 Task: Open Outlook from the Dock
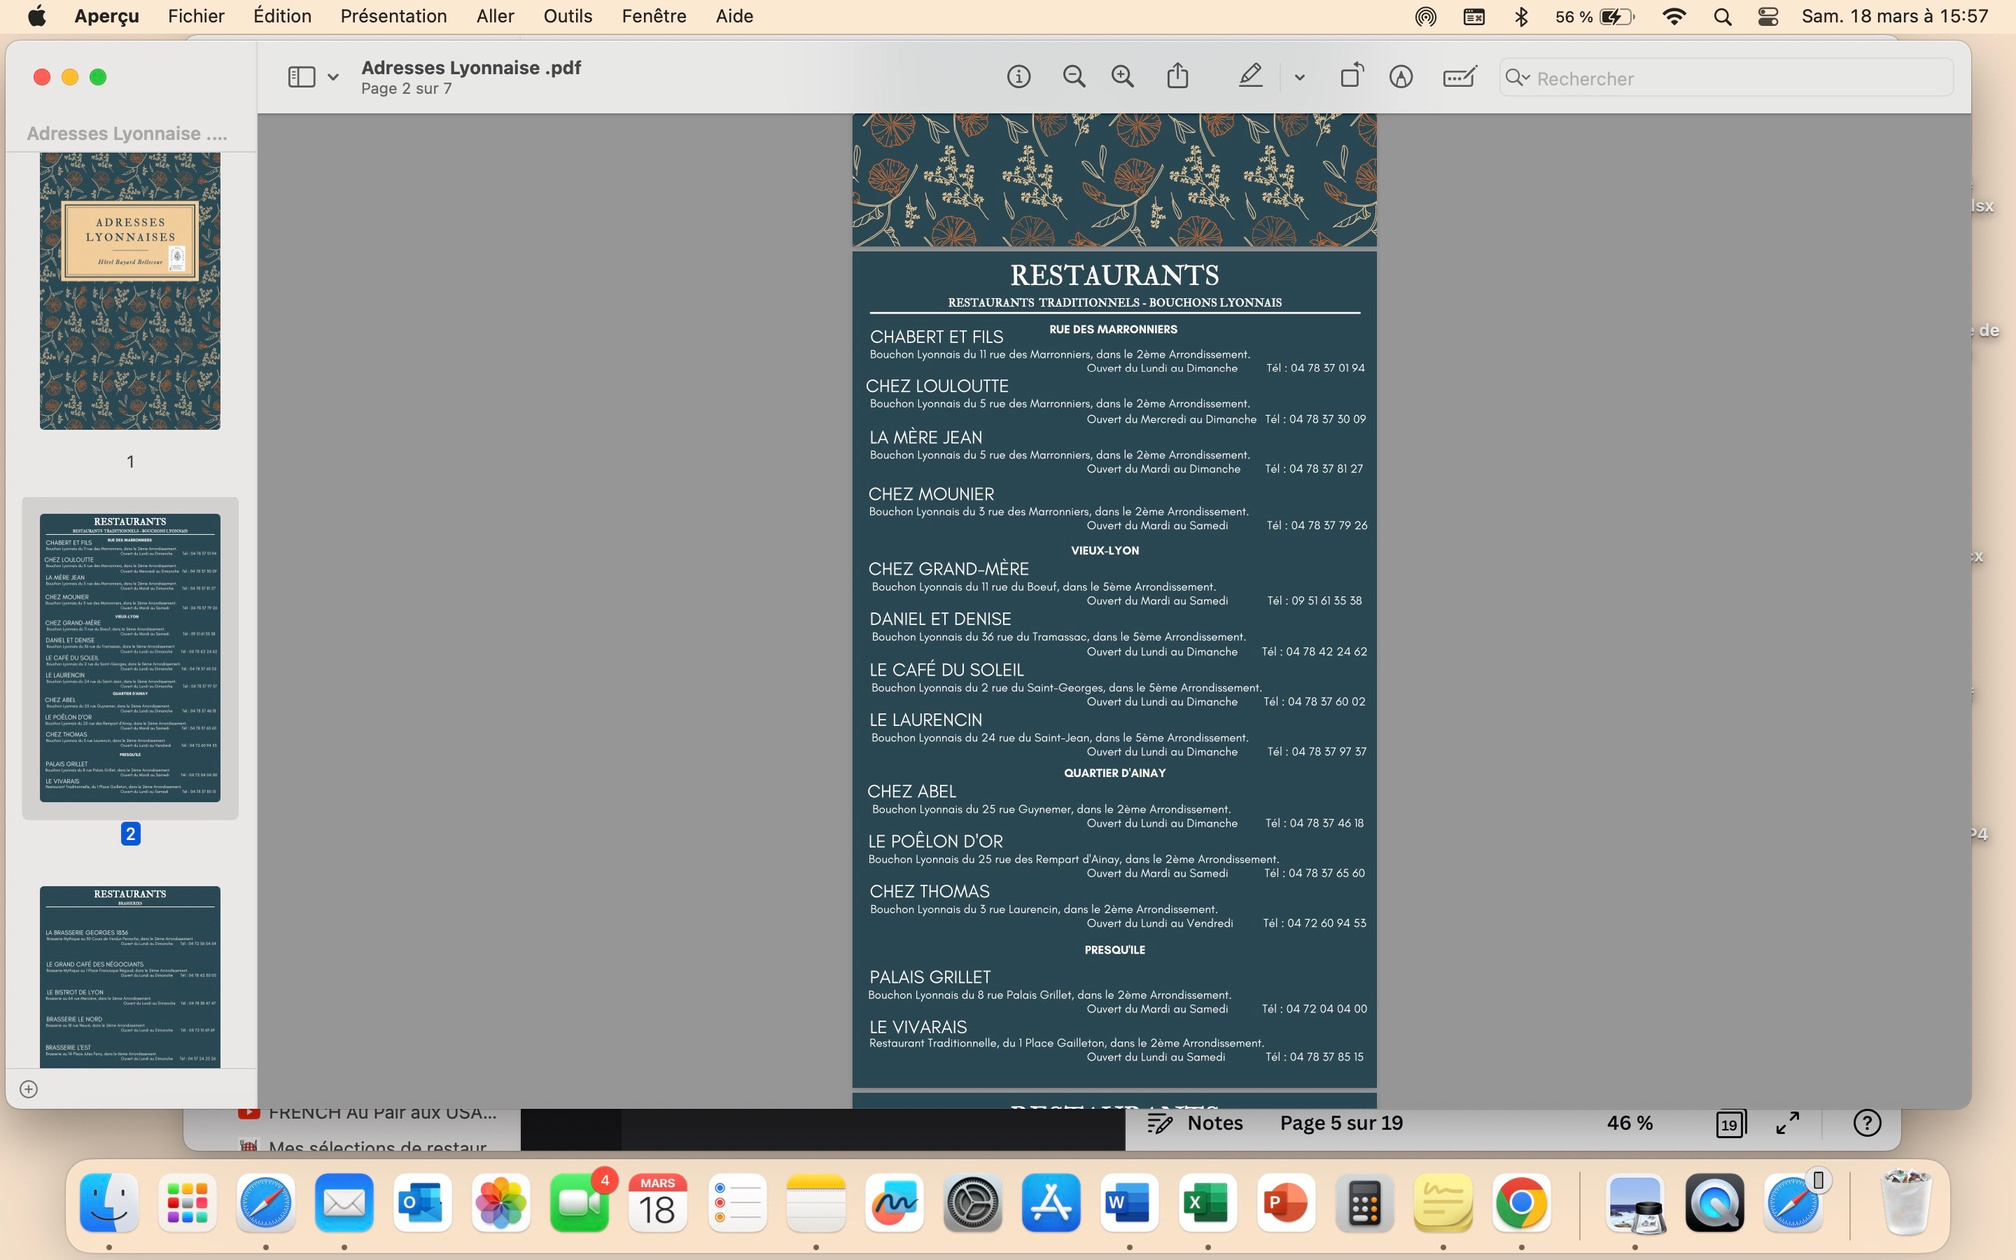point(422,1202)
